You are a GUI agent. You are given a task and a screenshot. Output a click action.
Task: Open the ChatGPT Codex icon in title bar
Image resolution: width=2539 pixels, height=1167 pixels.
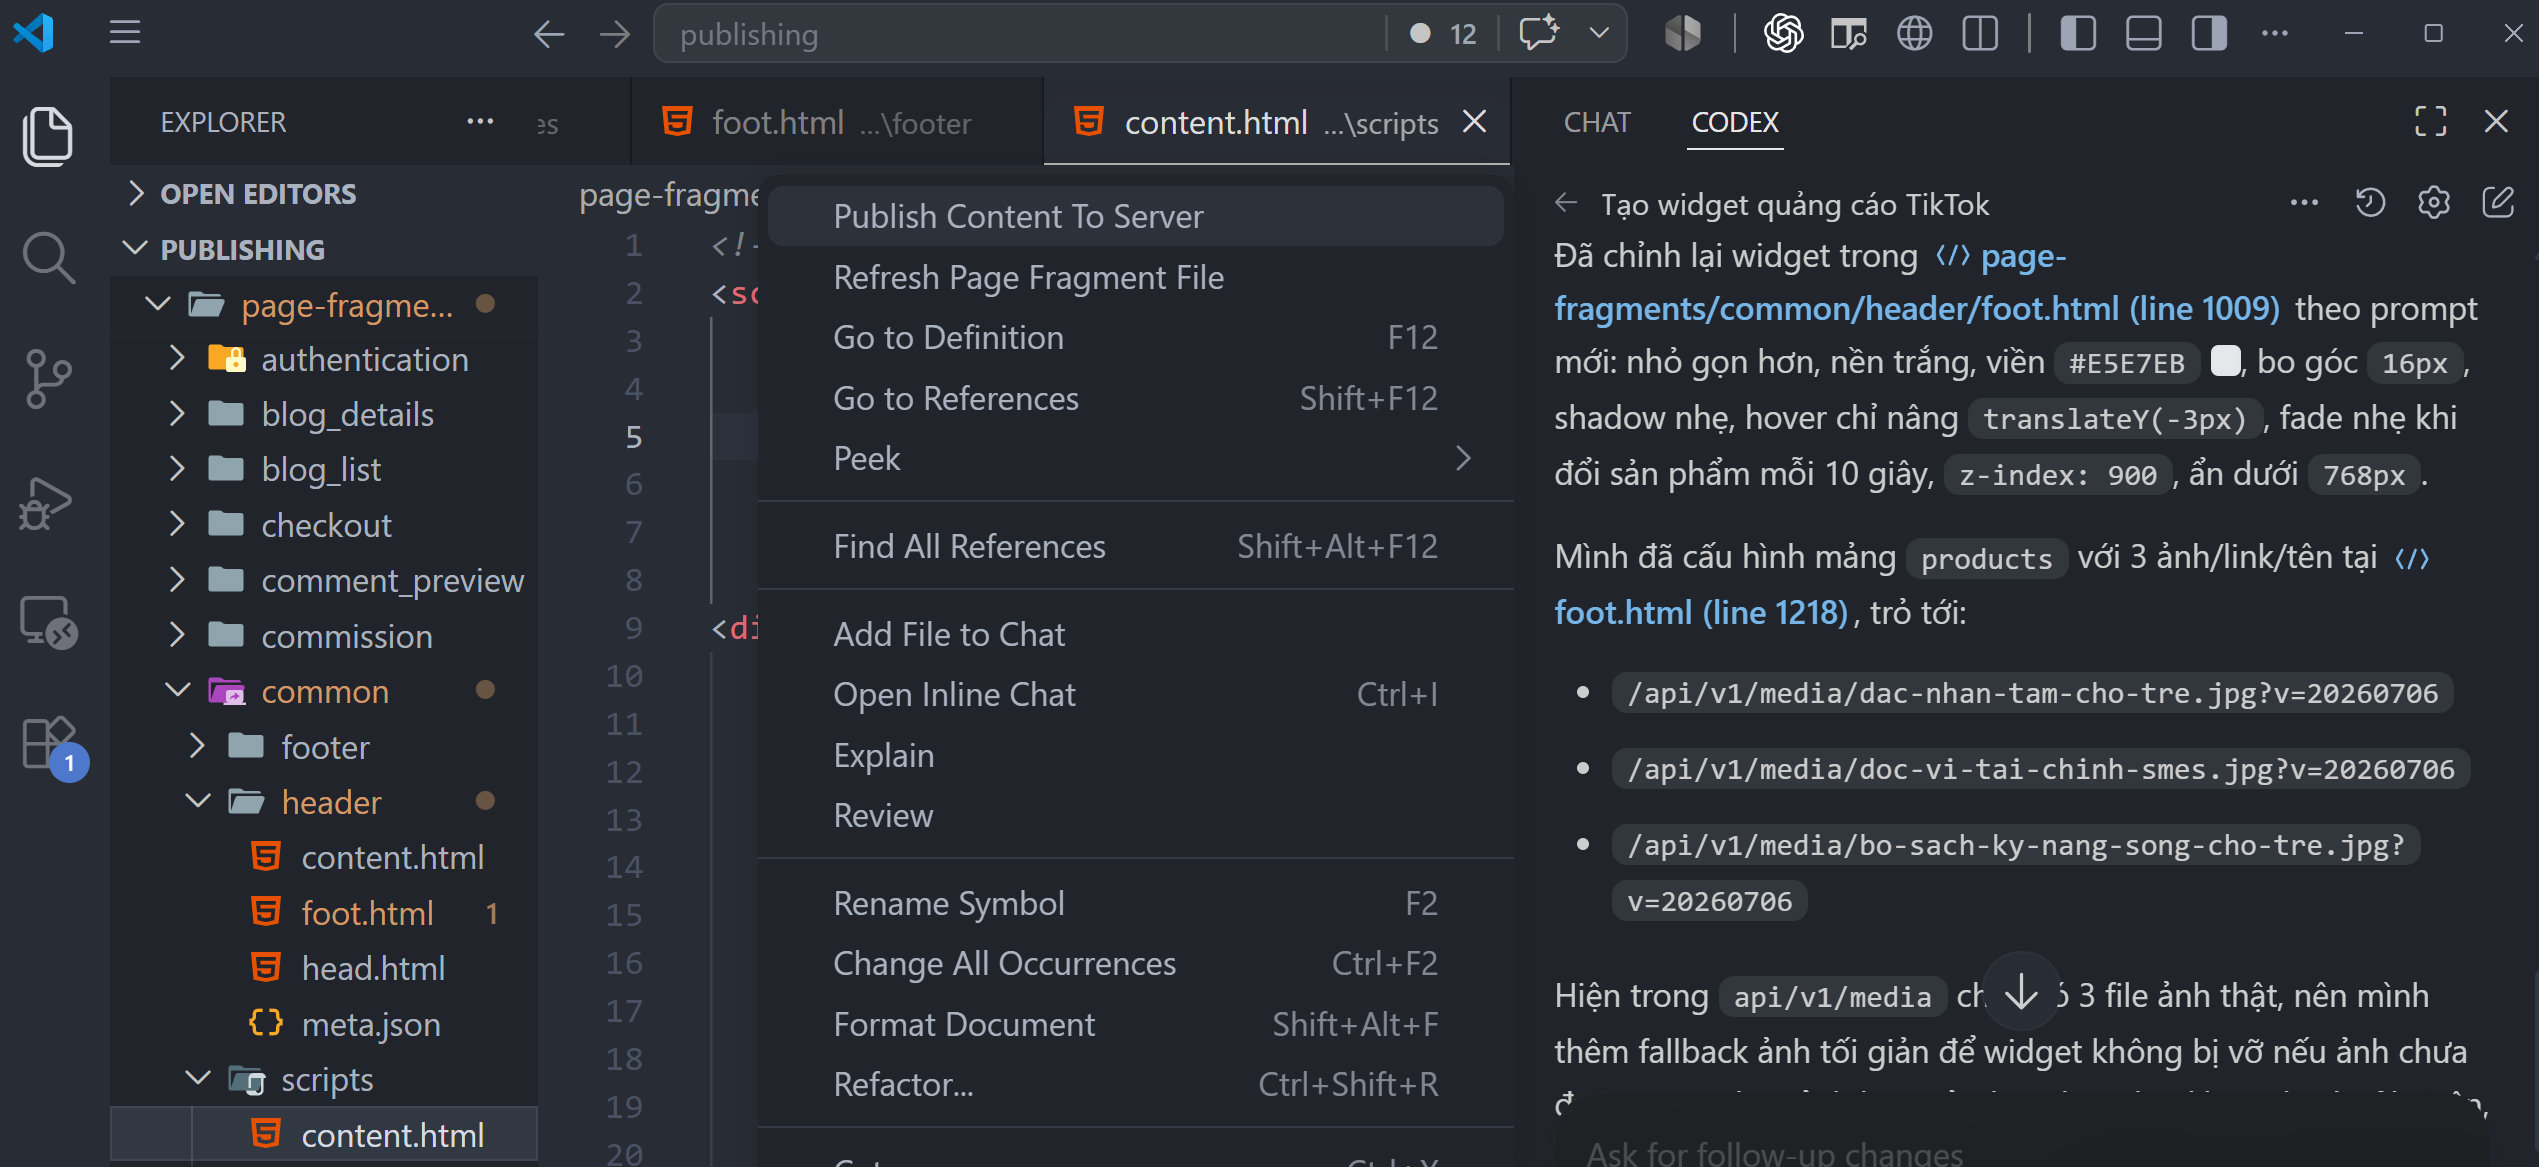tap(1783, 34)
